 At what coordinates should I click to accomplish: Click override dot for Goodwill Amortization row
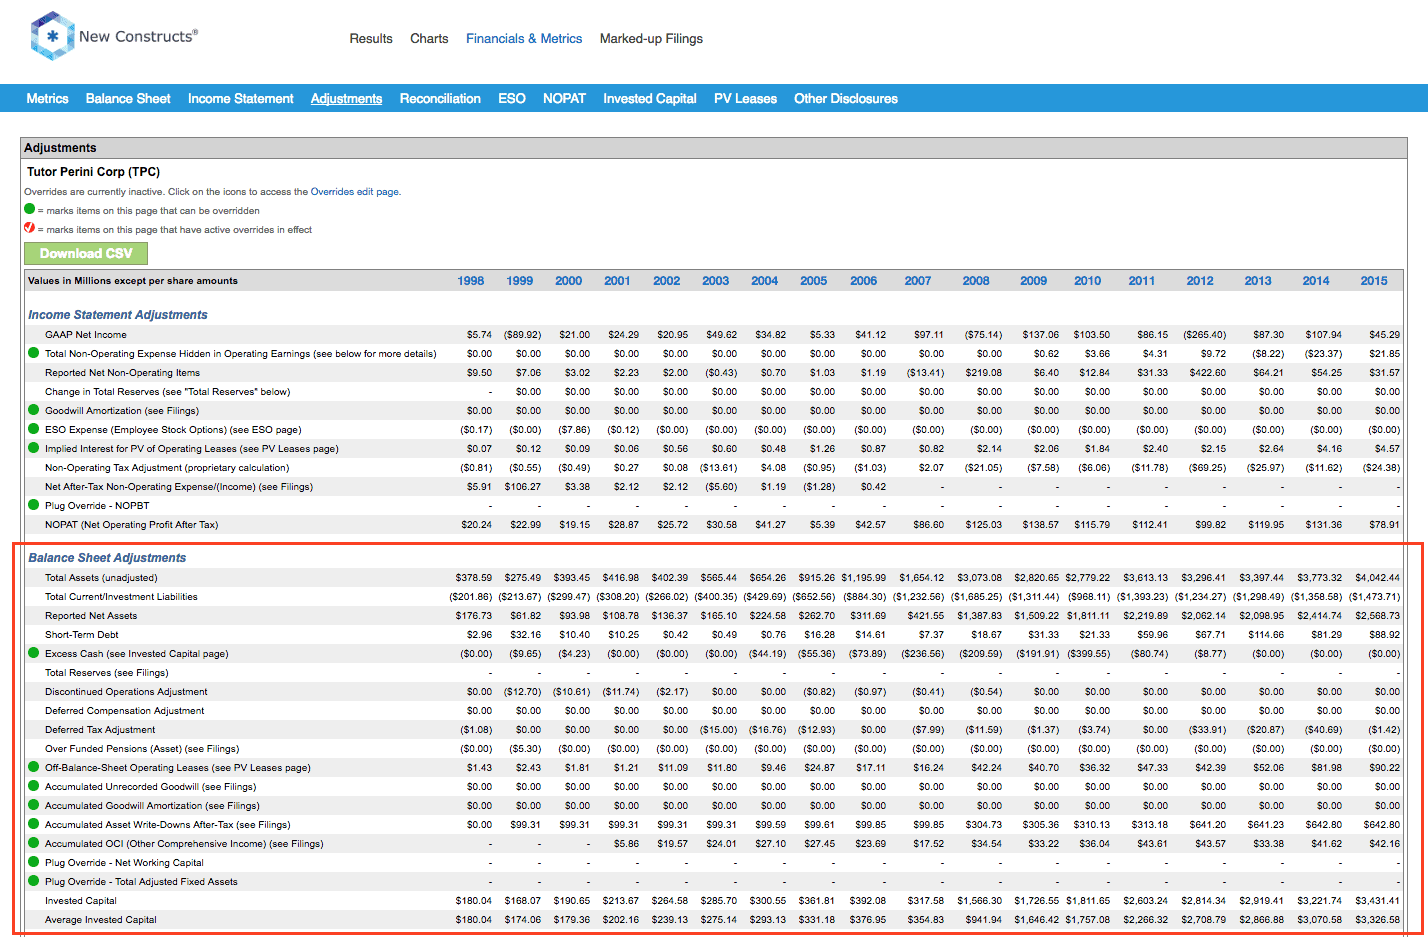tap(33, 410)
